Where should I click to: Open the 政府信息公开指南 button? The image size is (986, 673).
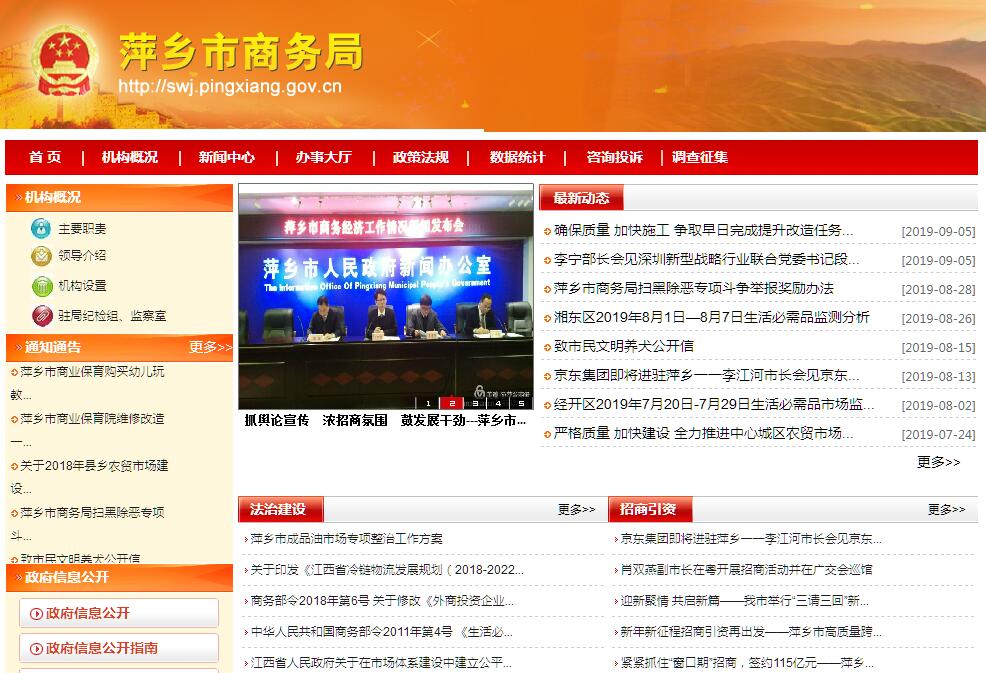(x=119, y=648)
